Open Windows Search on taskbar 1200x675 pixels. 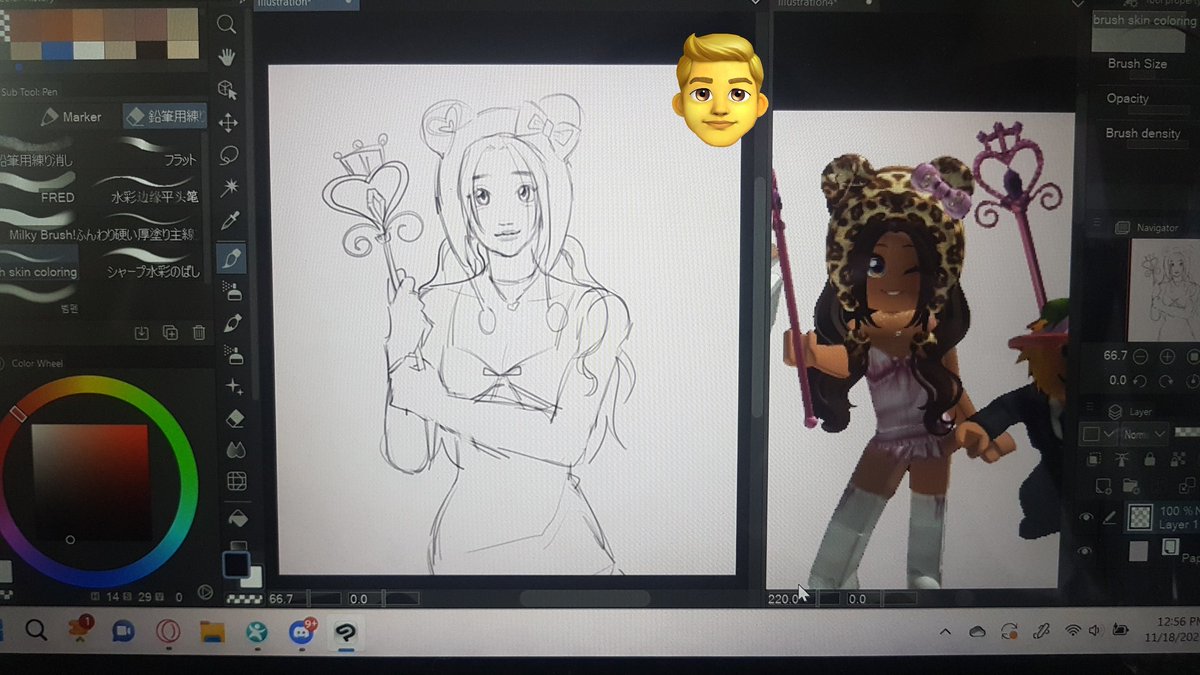[36, 630]
